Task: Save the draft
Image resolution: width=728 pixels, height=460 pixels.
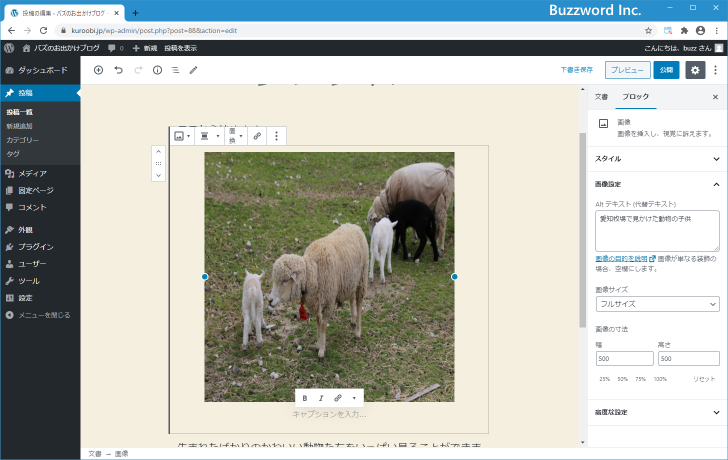Action: click(x=577, y=70)
